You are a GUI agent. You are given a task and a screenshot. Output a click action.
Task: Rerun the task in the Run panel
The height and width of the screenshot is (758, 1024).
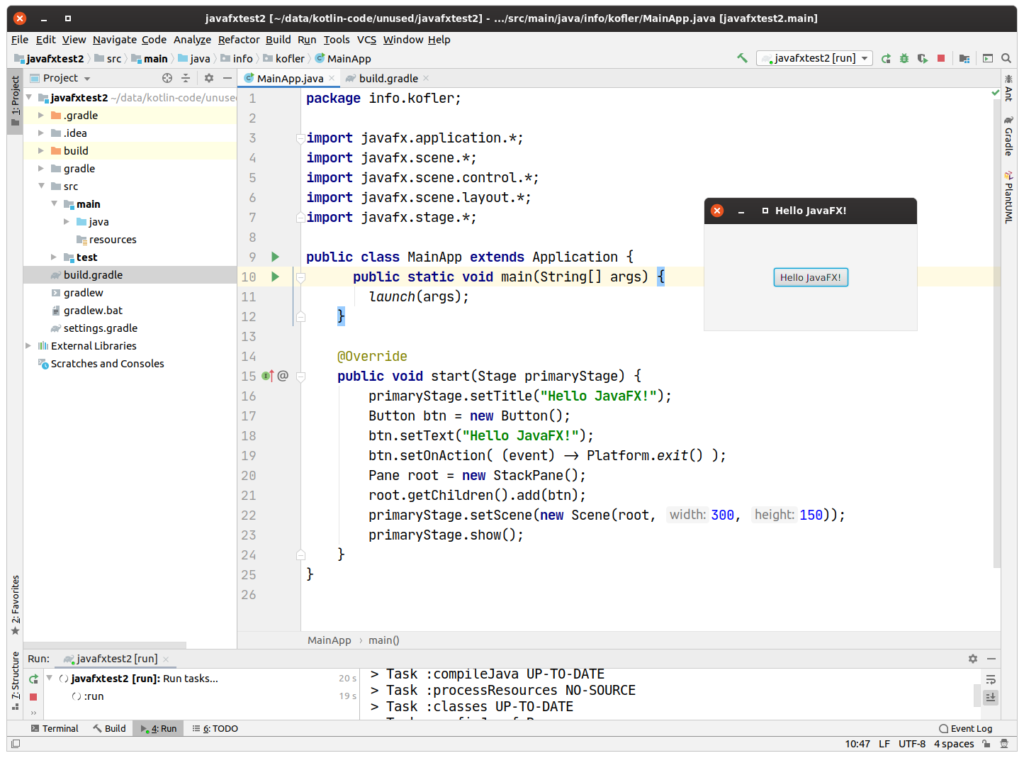[36, 677]
